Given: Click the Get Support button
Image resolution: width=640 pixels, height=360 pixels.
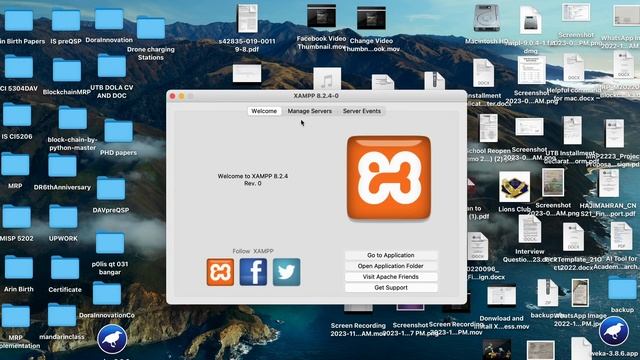Looking at the screenshot, I should (x=391, y=288).
